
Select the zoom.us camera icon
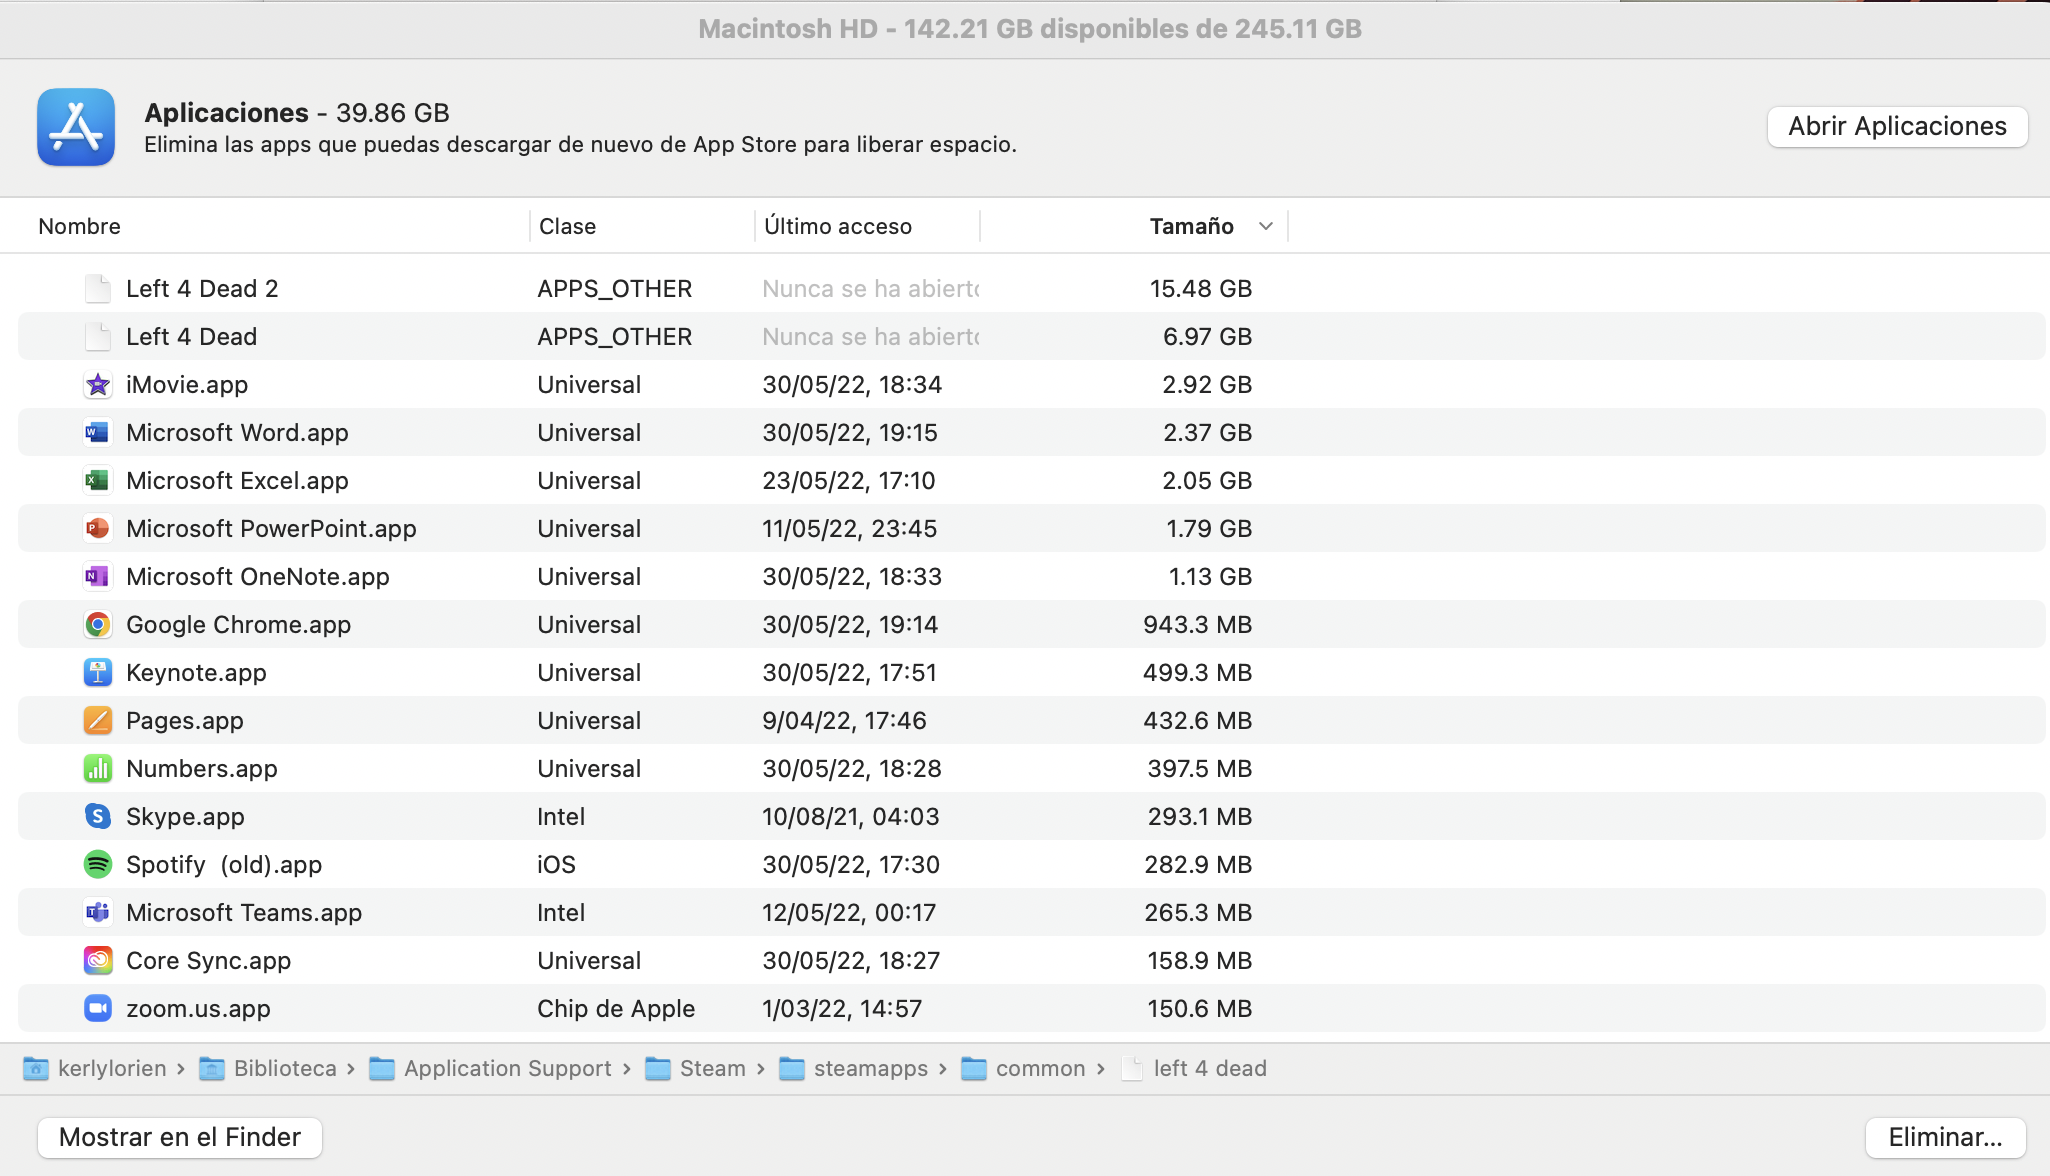97,1009
